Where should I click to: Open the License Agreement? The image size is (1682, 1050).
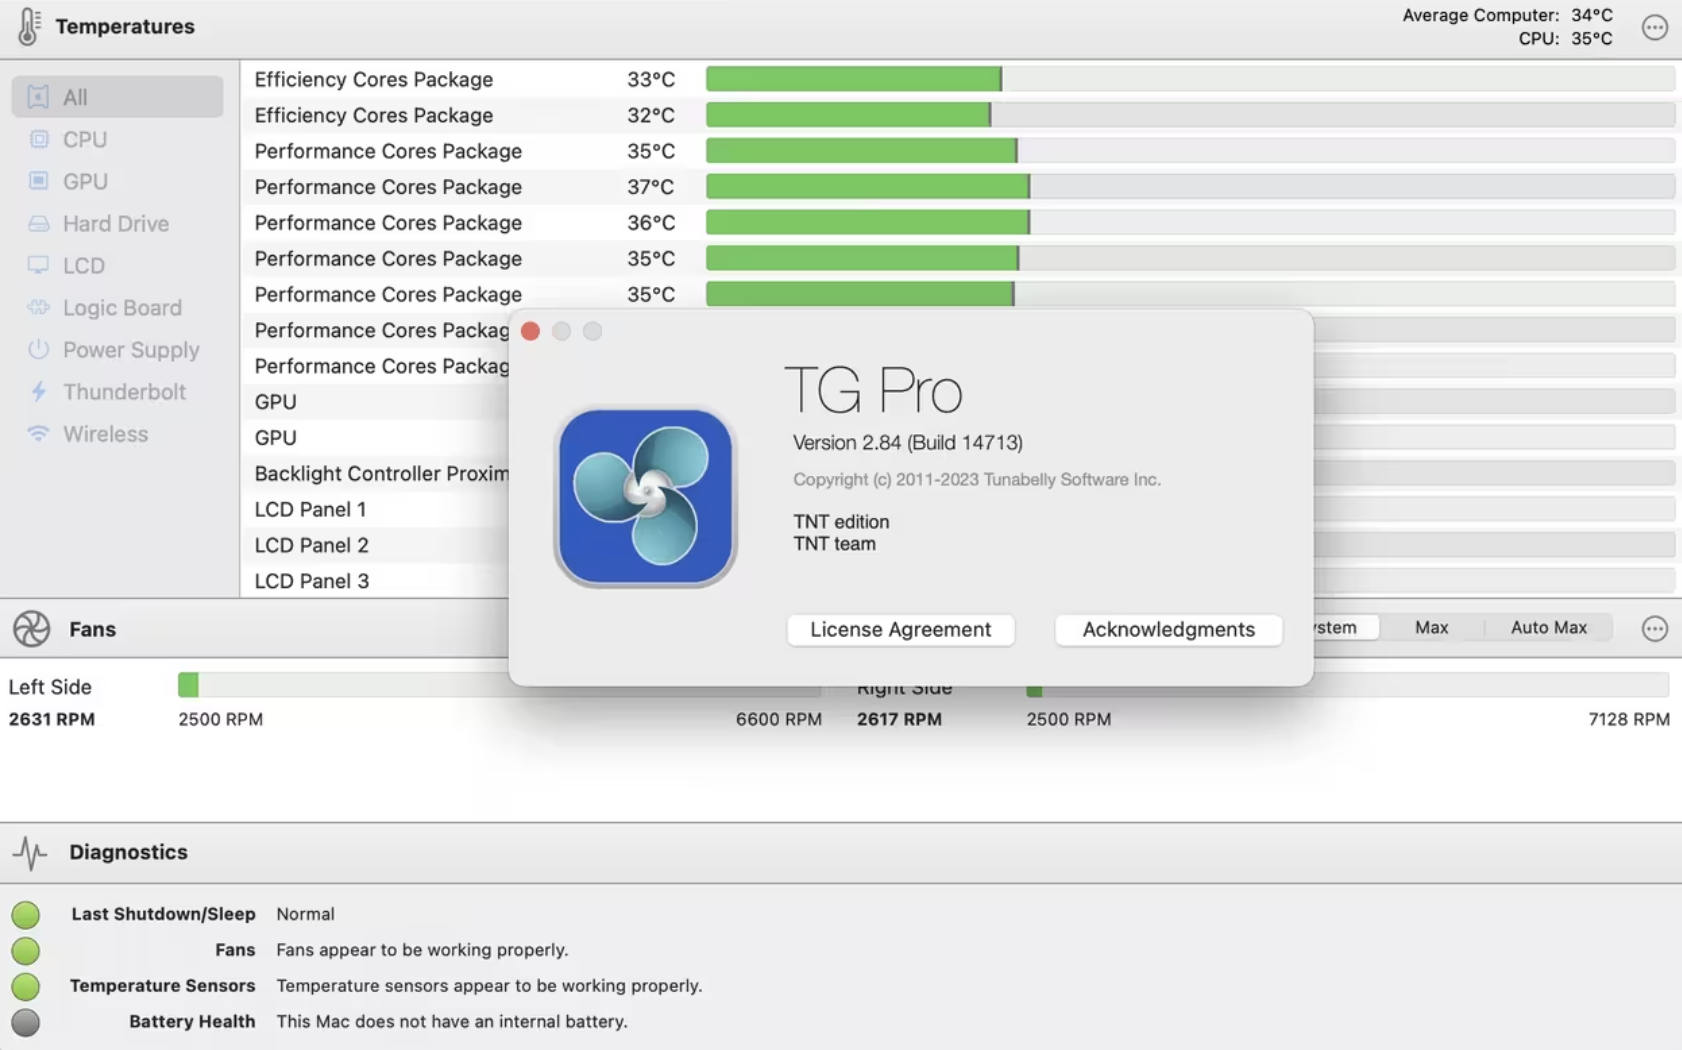click(x=900, y=630)
